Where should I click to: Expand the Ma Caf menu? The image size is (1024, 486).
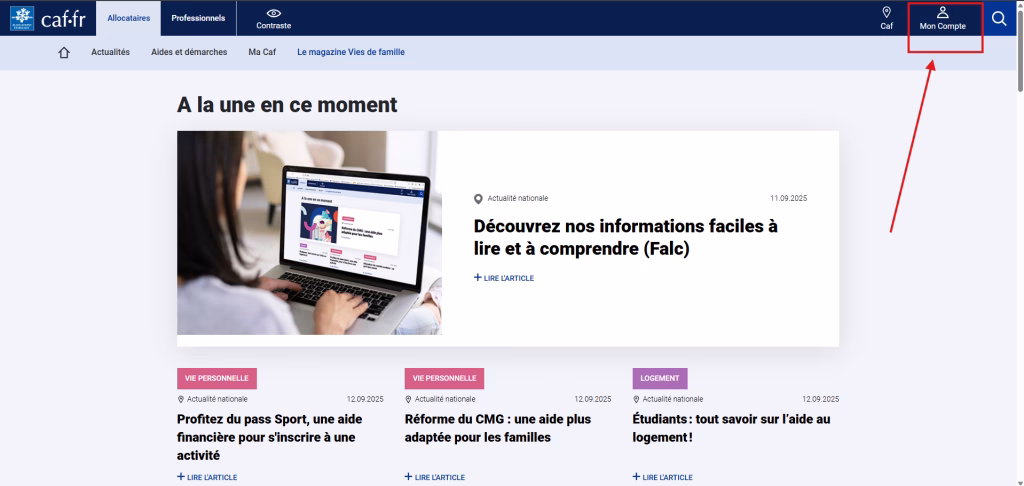(262, 52)
